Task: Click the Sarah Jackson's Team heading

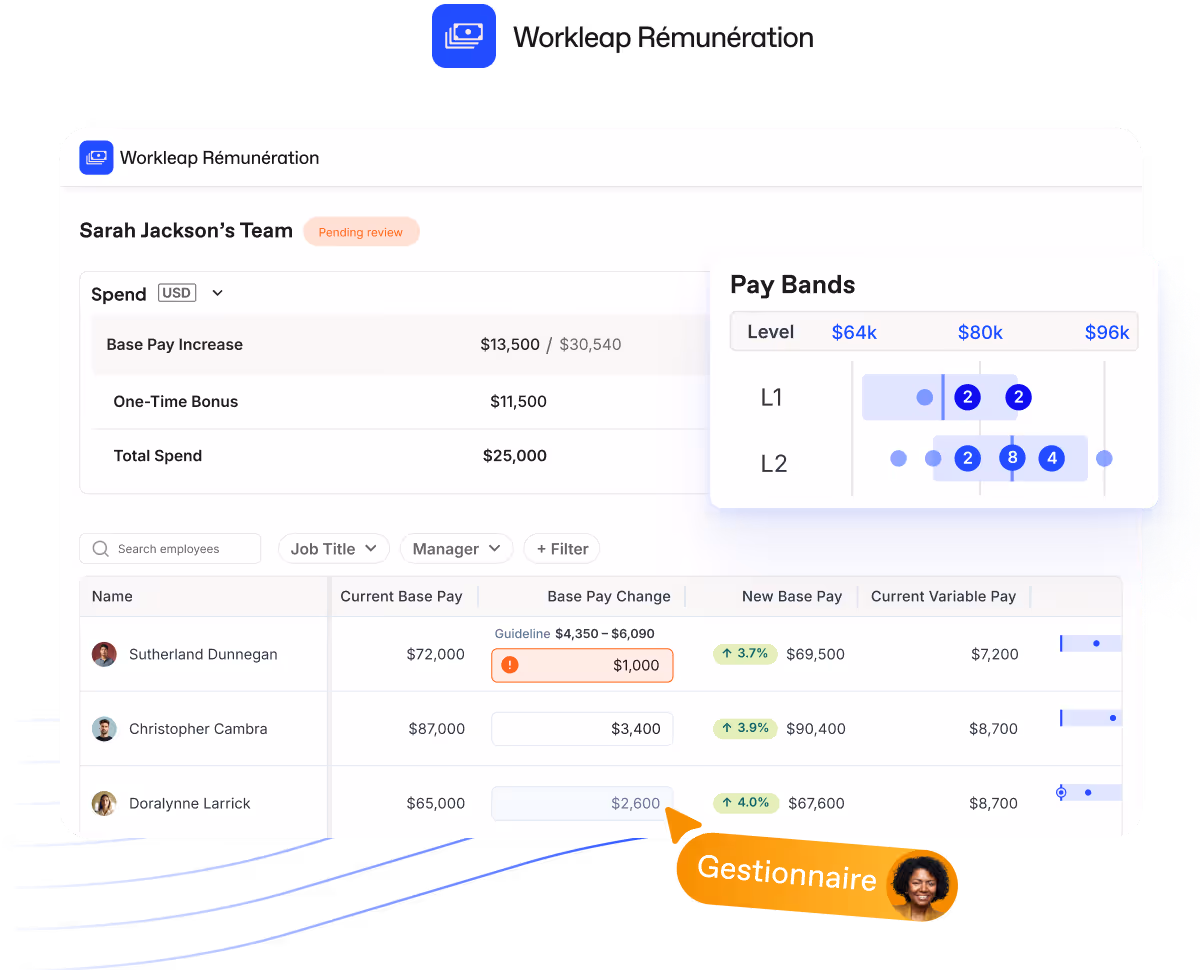Action: pos(186,230)
